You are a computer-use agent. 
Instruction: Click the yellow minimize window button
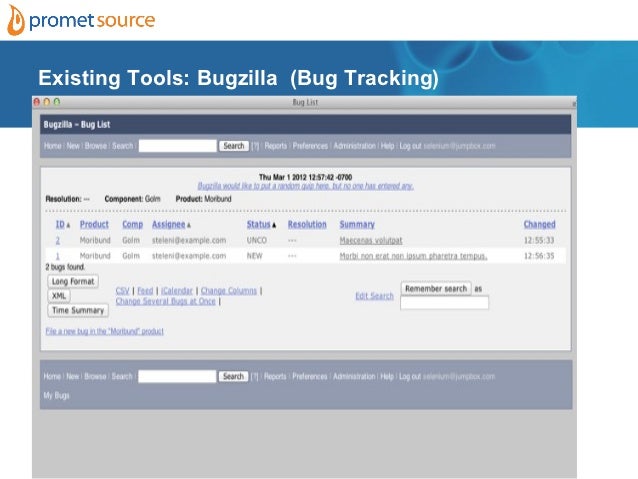[x=47, y=102]
